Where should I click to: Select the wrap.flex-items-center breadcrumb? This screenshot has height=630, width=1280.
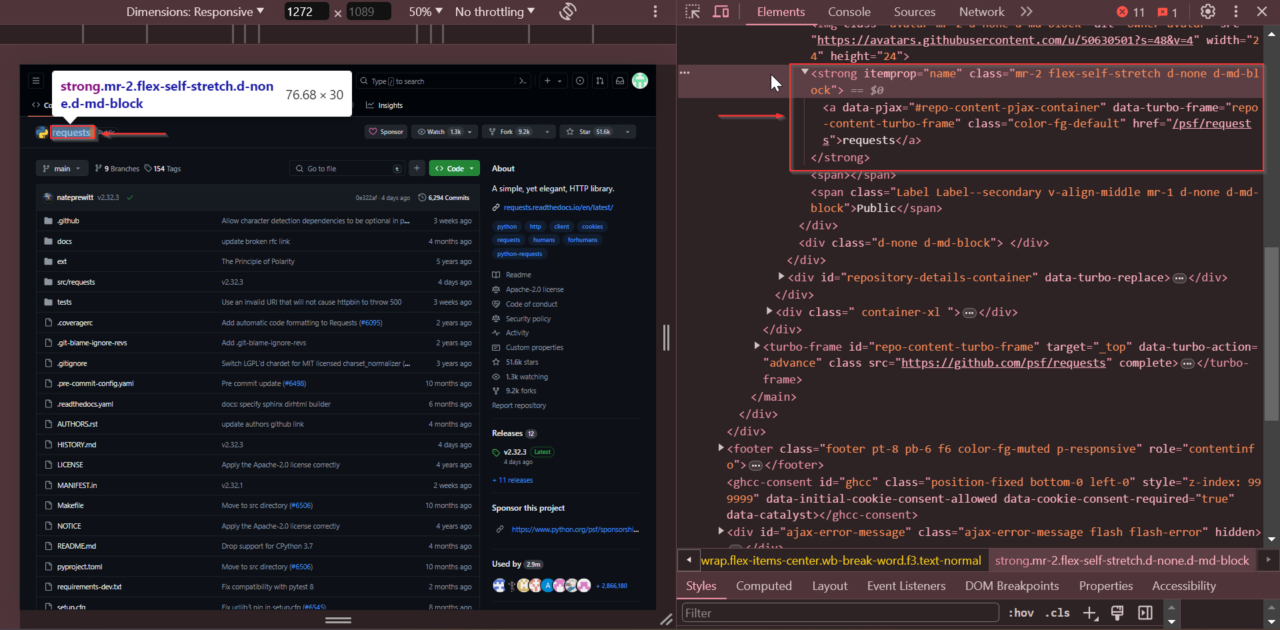click(x=840, y=561)
